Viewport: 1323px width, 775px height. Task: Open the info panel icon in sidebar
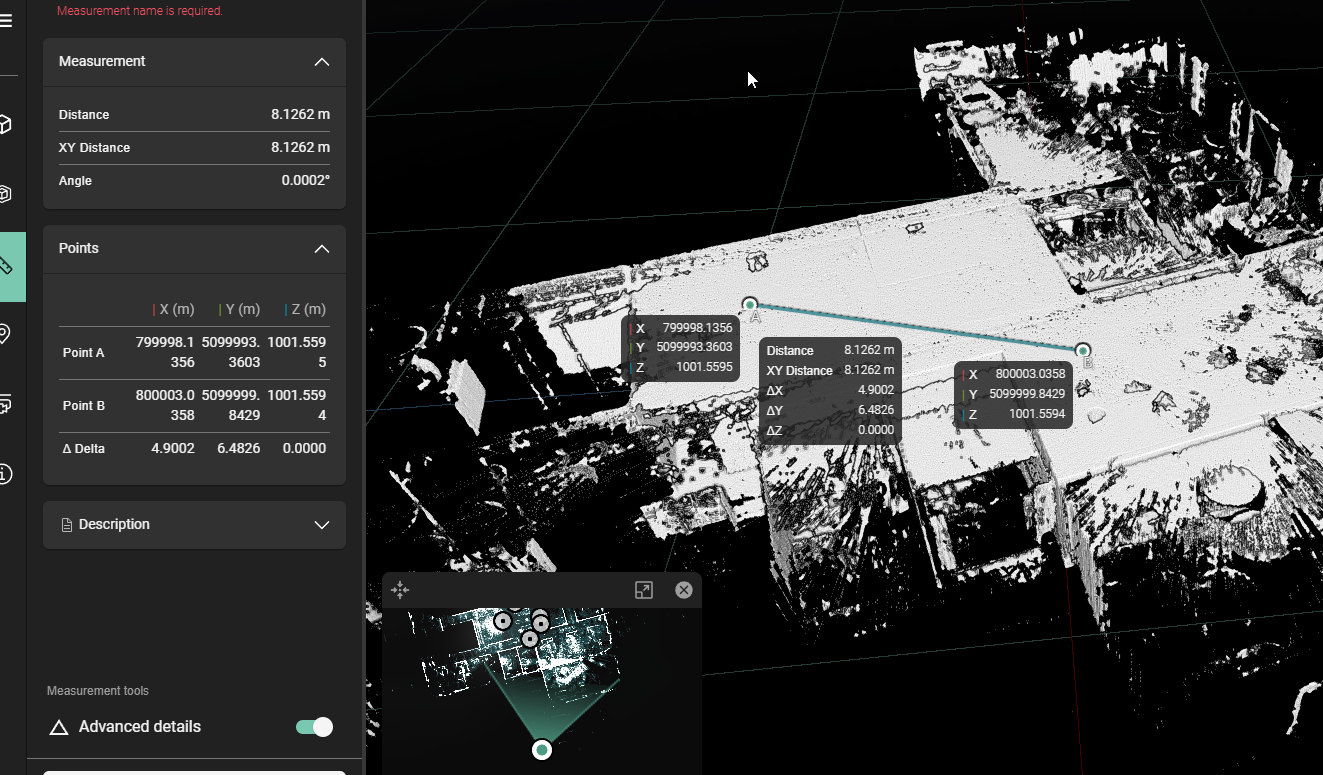tap(6, 474)
